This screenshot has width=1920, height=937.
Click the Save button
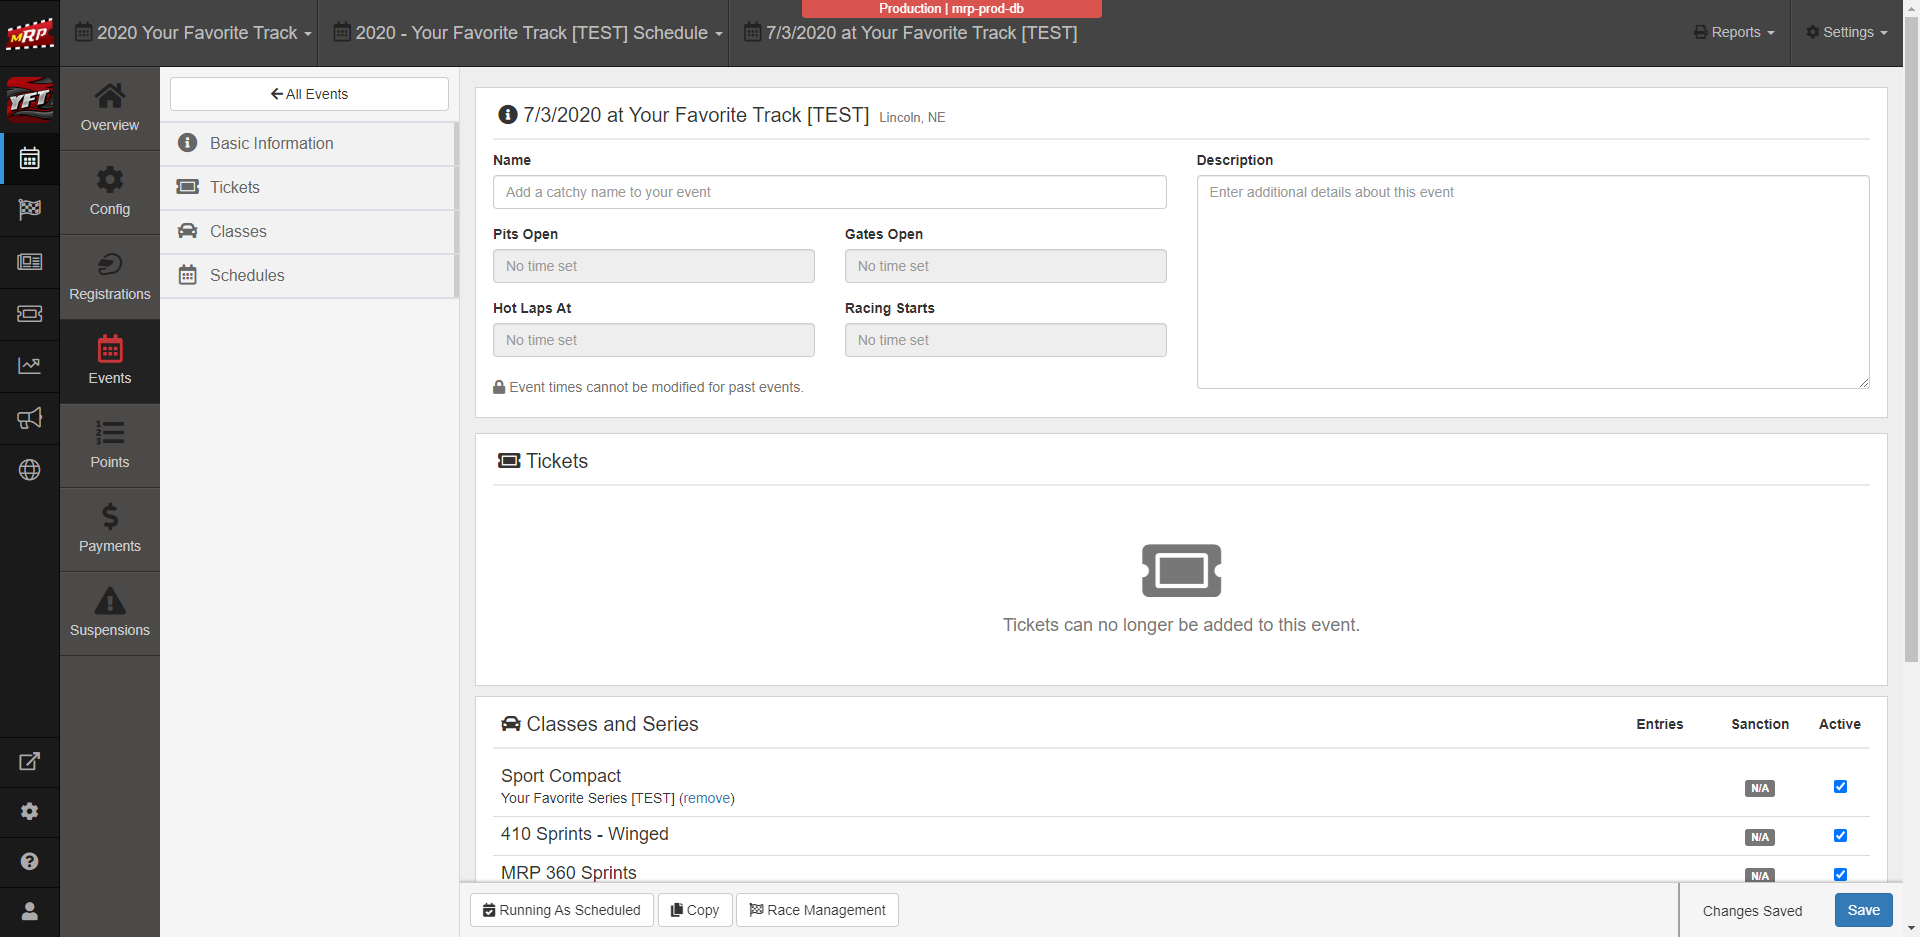pyautogui.click(x=1863, y=910)
